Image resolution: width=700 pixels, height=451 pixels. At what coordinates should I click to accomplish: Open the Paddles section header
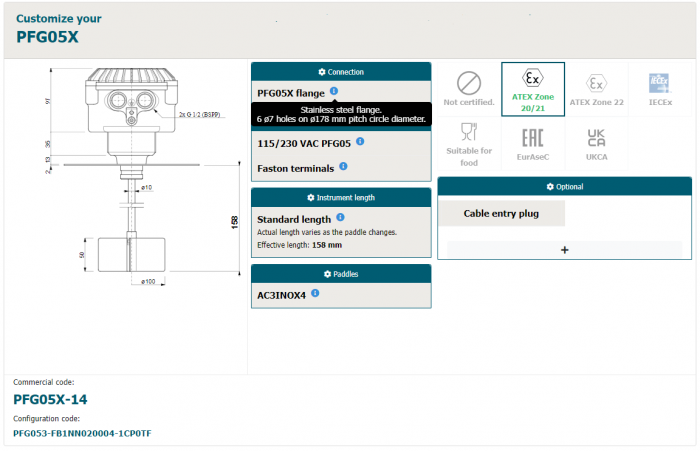click(341, 274)
